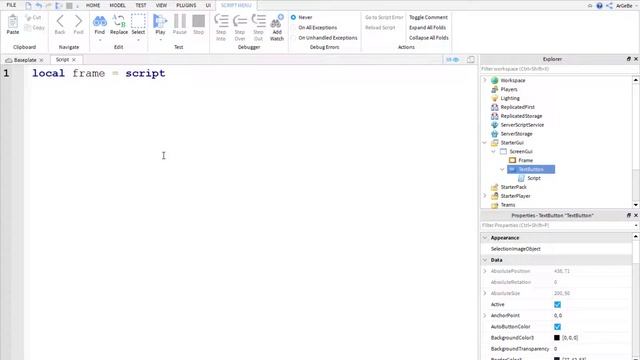
Task: Collapse the Appearance properties section
Action: click(485, 238)
